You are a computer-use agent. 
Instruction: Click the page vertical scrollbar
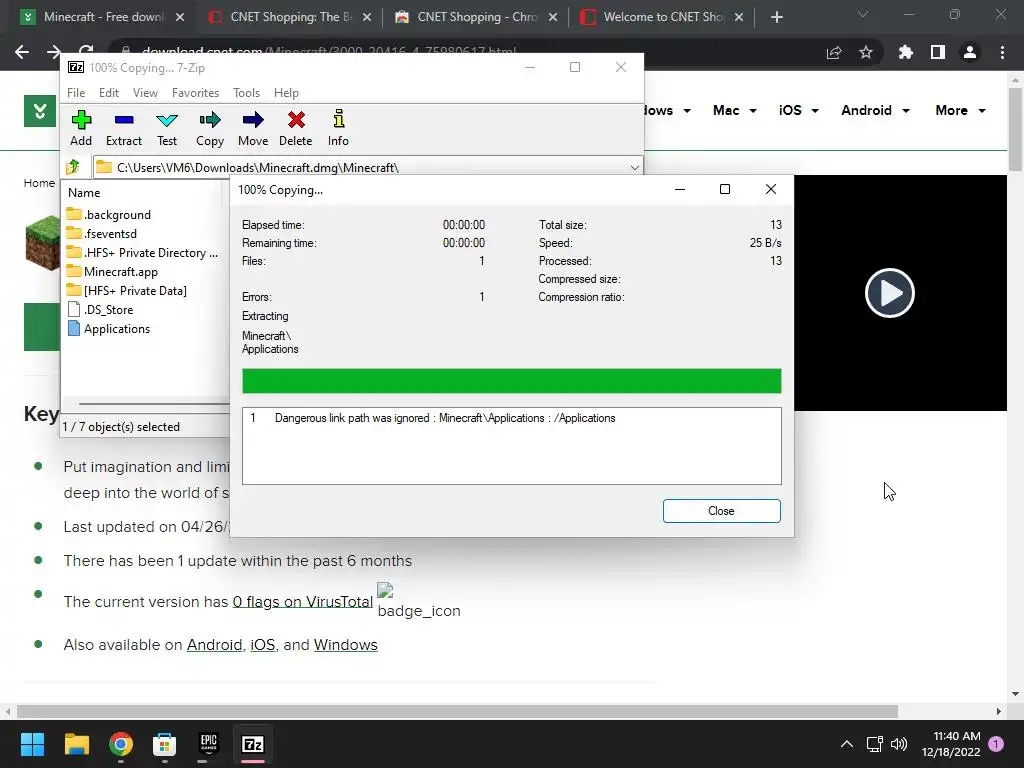pos(1016,129)
